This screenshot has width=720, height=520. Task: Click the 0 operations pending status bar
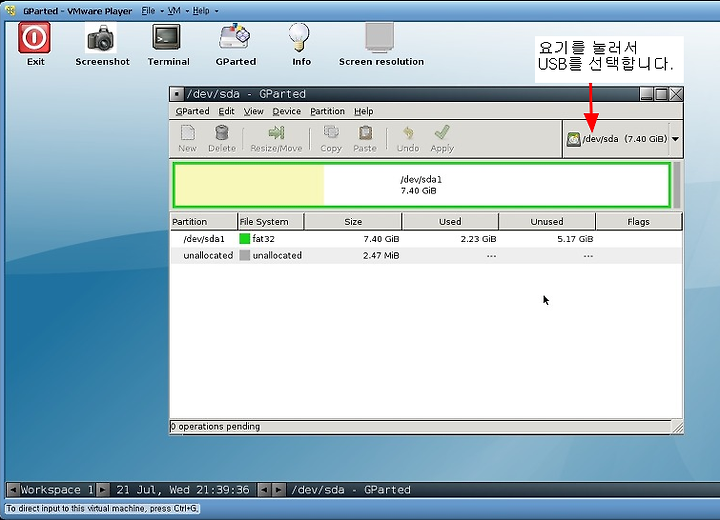click(420, 427)
